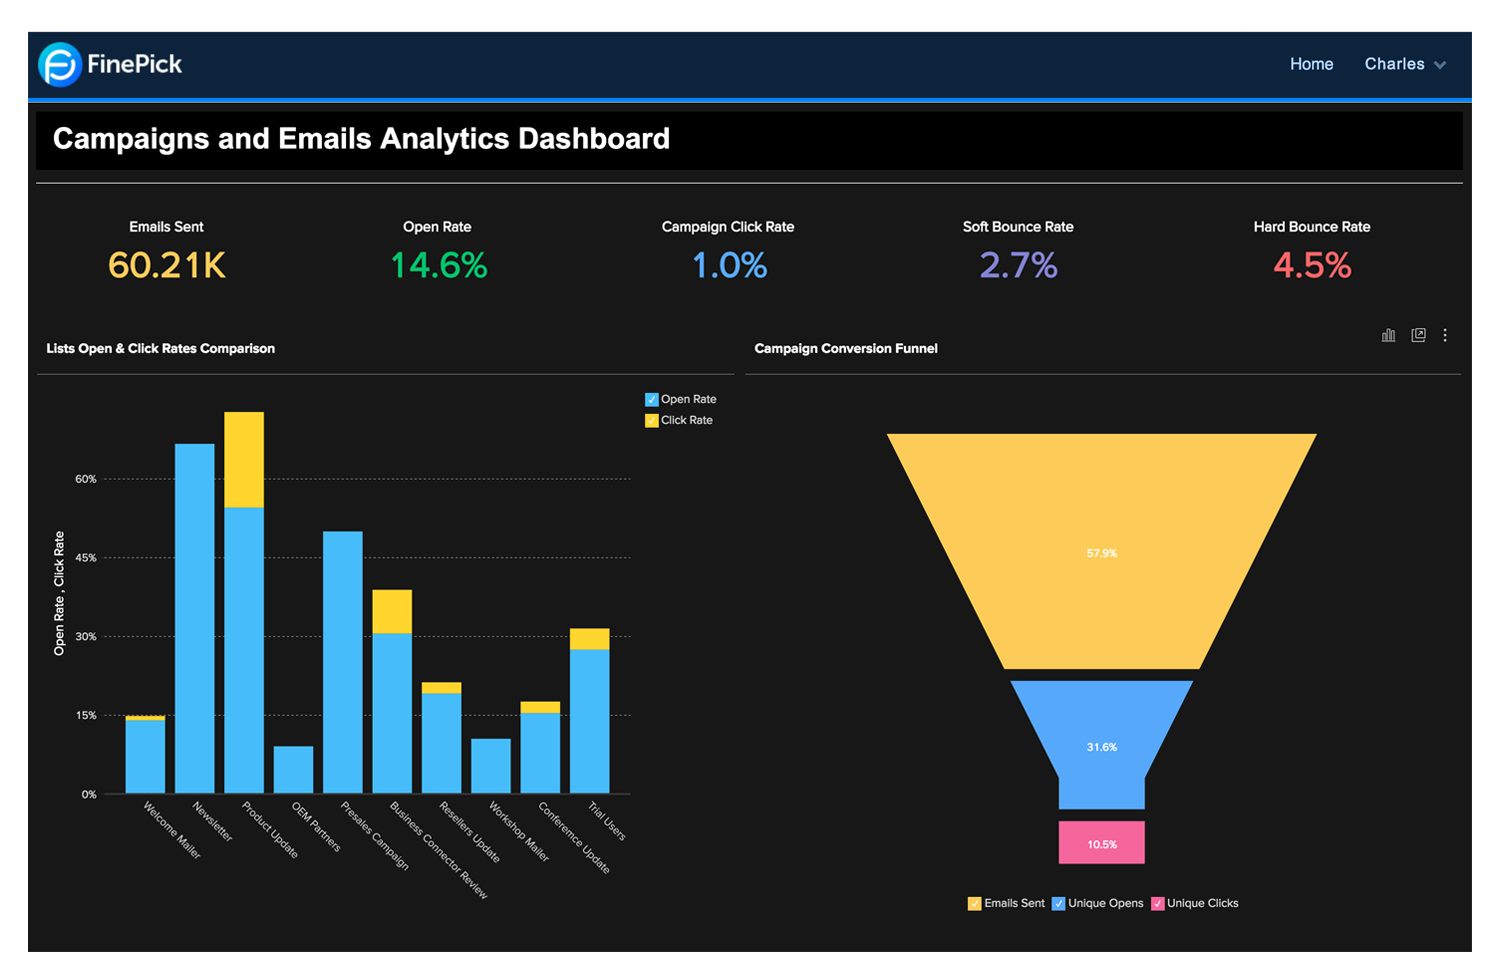The image size is (1500, 963).
Task: Select the Campaigns and Emails Analytics Dashboard title
Action: coord(361,139)
